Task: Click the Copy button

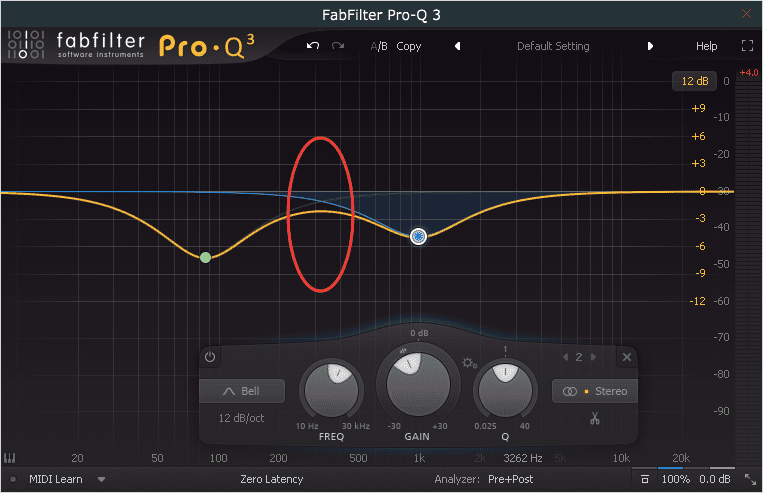Action: click(x=409, y=46)
